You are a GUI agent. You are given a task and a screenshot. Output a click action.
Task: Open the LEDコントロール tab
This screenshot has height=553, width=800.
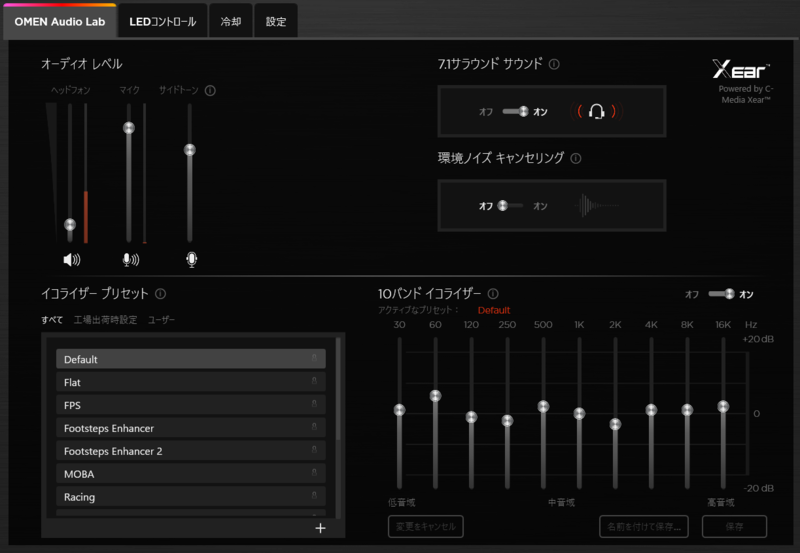pos(163,21)
